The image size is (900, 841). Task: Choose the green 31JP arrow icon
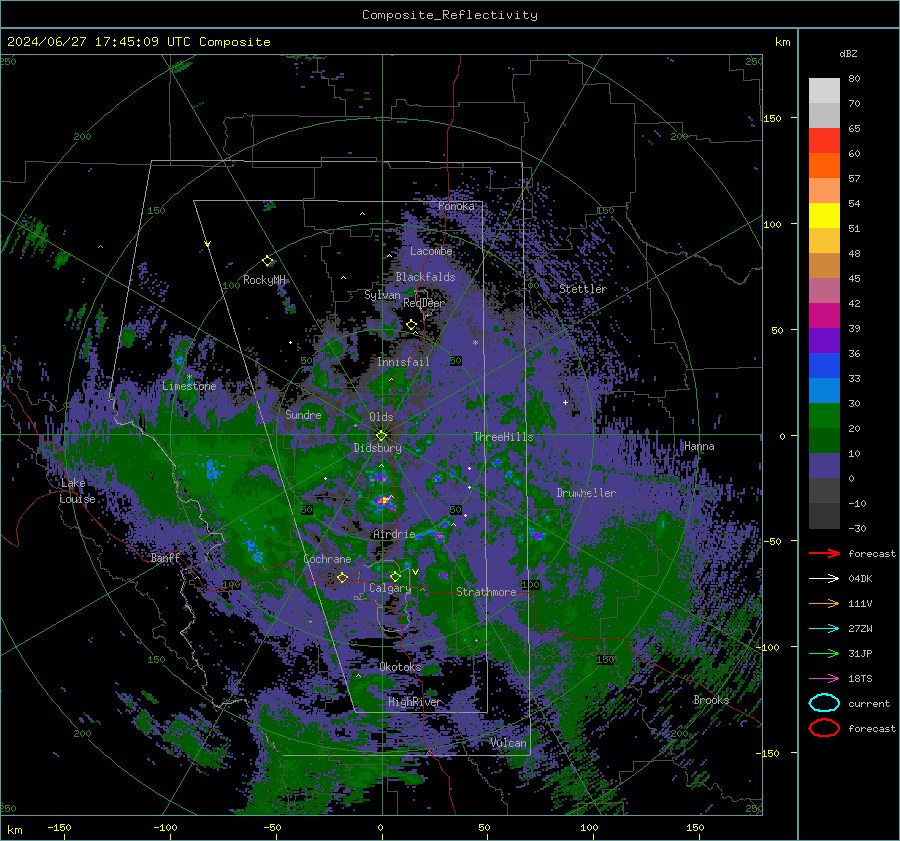(824, 653)
